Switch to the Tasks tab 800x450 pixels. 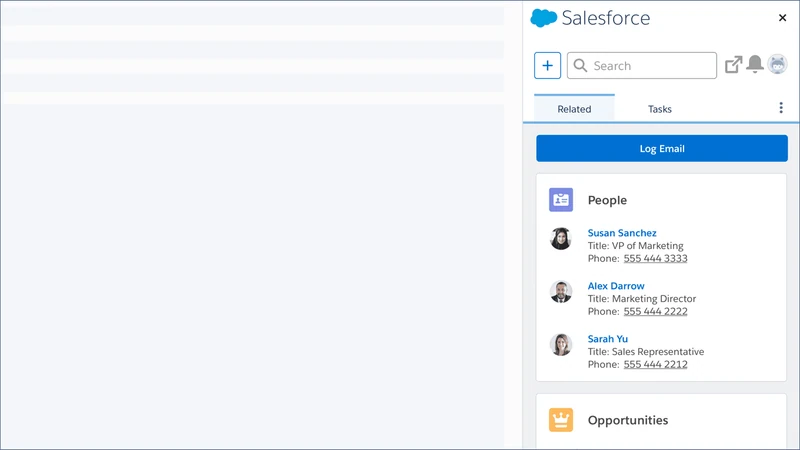pos(660,109)
